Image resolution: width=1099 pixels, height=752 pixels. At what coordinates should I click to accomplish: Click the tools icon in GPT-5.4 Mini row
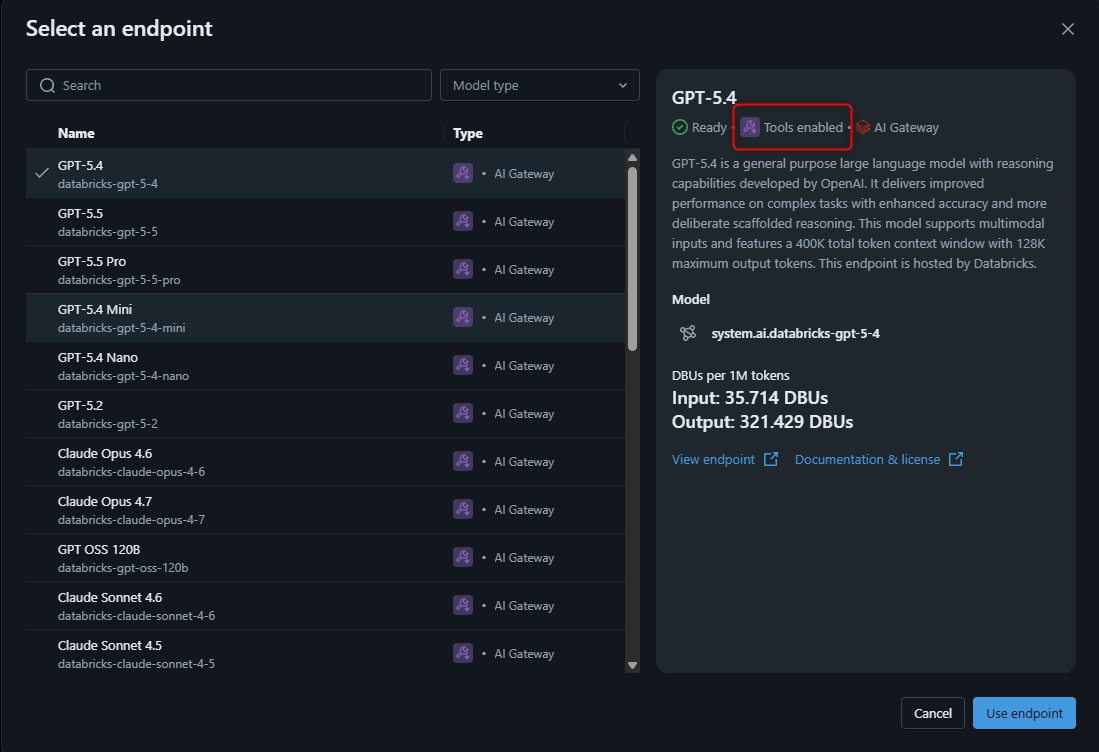click(463, 317)
